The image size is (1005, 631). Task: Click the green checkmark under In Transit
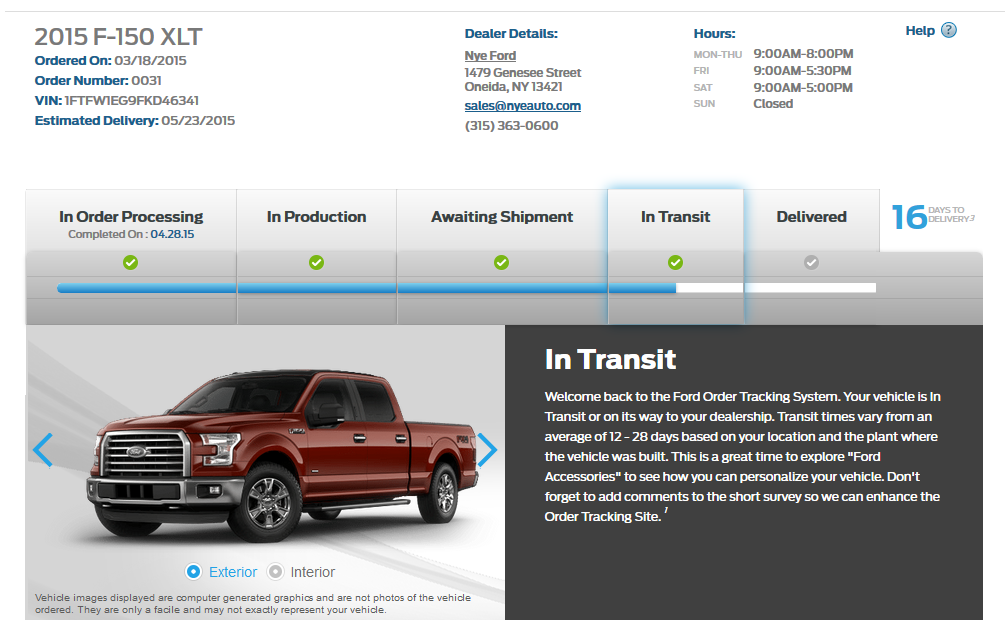click(x=675, y=263)
